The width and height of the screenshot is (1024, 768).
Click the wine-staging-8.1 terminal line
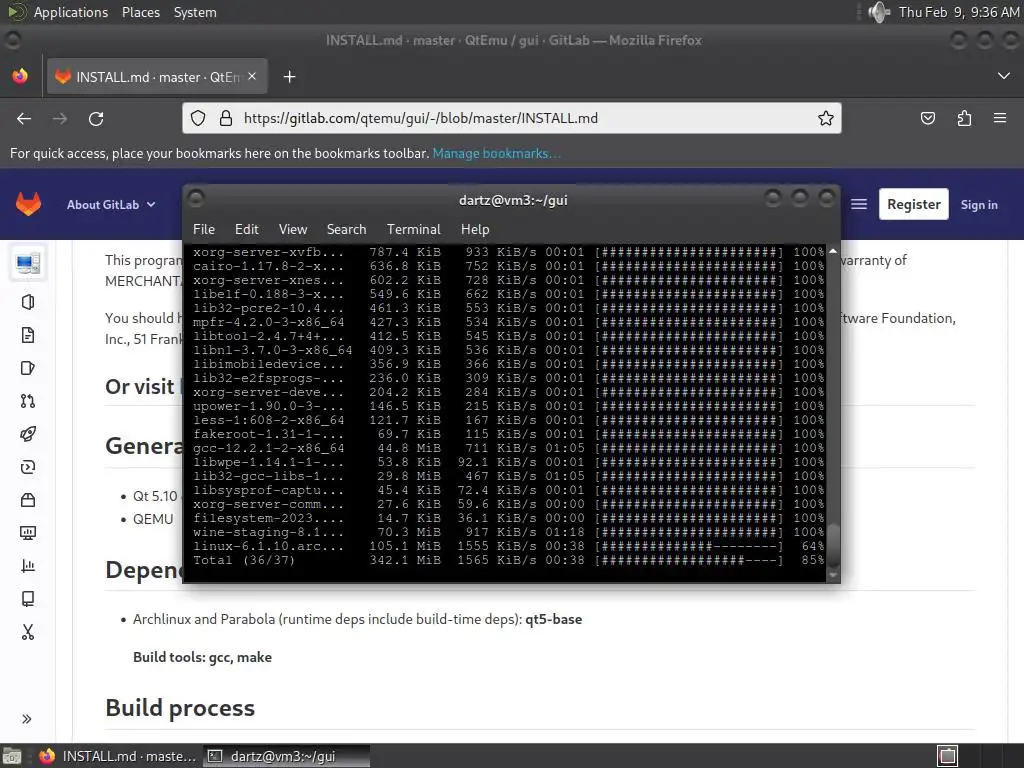pyautogui.click(x=509, y=532)
